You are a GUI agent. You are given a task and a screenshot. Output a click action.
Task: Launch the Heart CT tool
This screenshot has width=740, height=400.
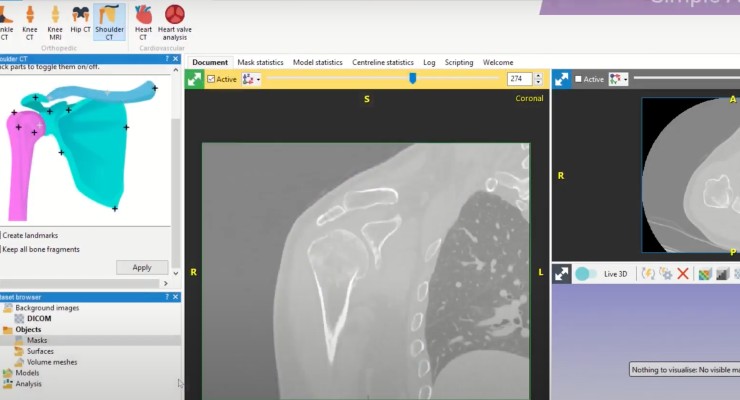(143, 22)
